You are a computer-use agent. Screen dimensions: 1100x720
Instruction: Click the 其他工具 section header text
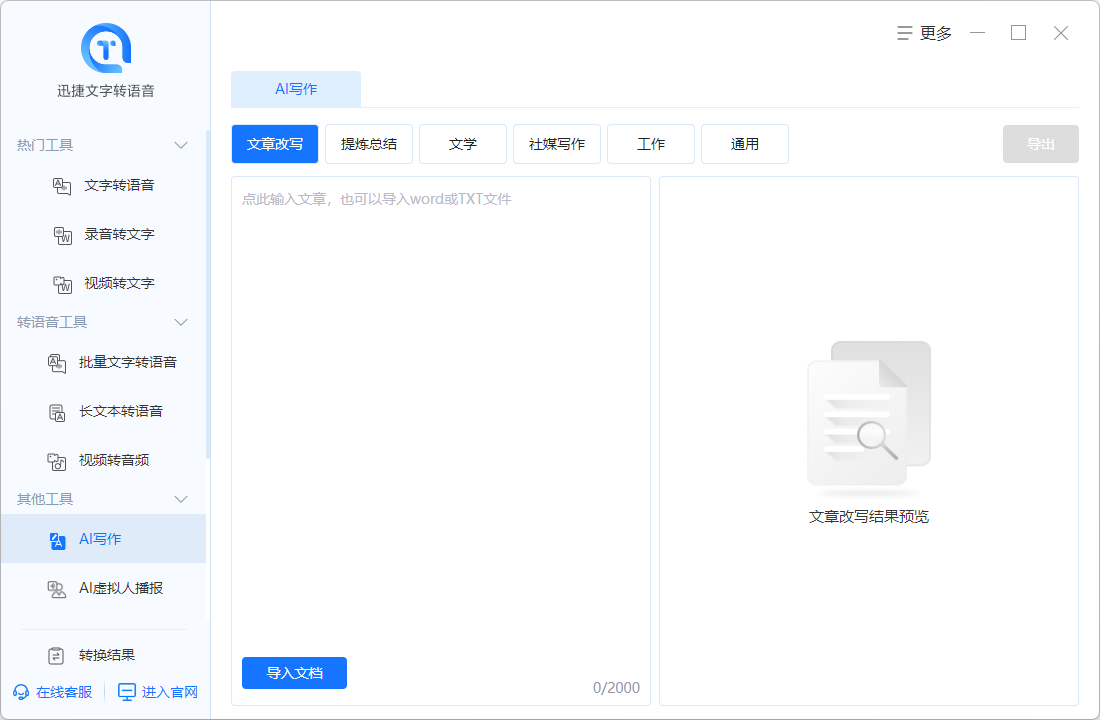point(45,499)
